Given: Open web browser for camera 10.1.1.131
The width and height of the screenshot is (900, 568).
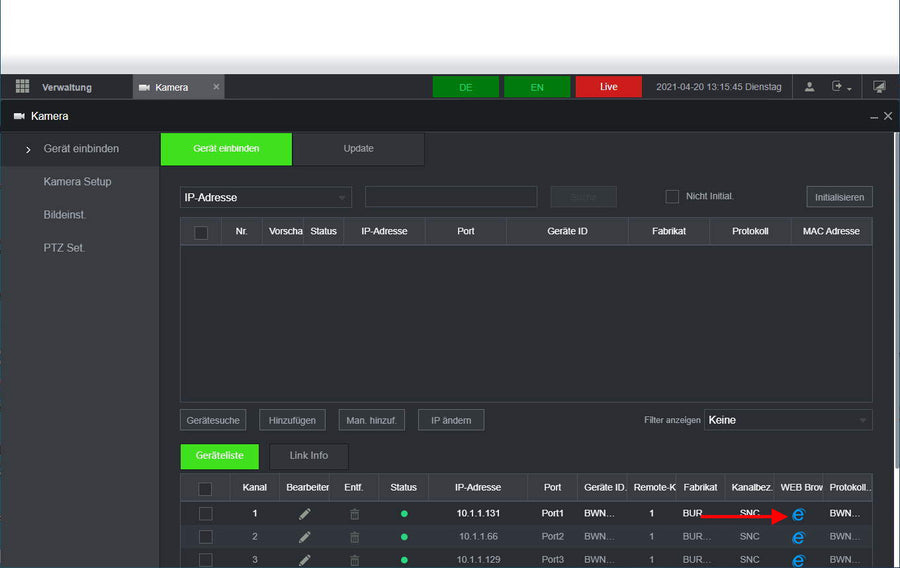Looking at the screenshot, I should 798,514.
